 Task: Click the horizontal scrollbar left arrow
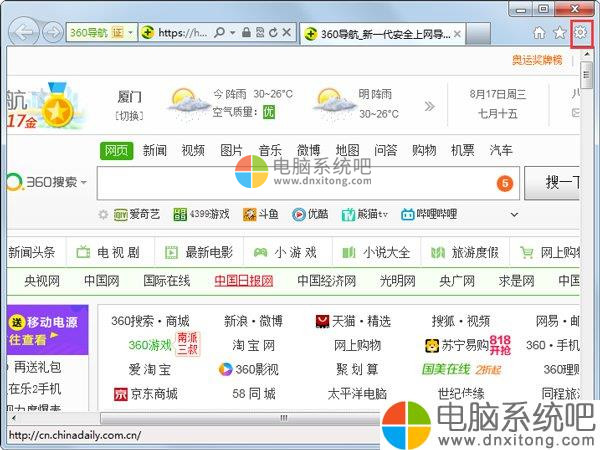[14, 418]
